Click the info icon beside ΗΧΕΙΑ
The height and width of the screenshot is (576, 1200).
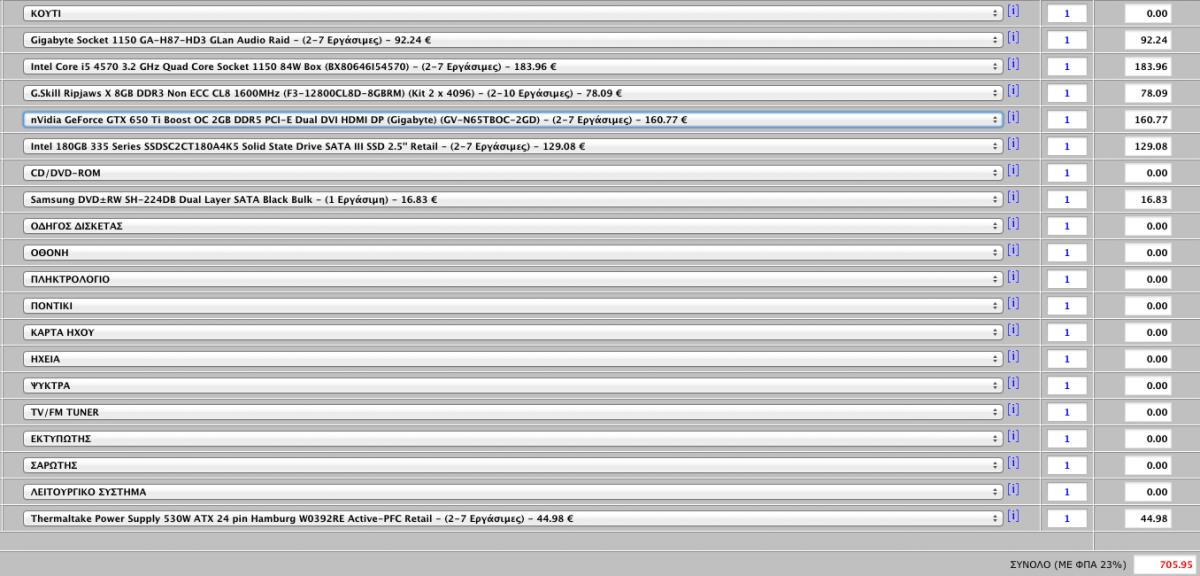click(1013, 357)
